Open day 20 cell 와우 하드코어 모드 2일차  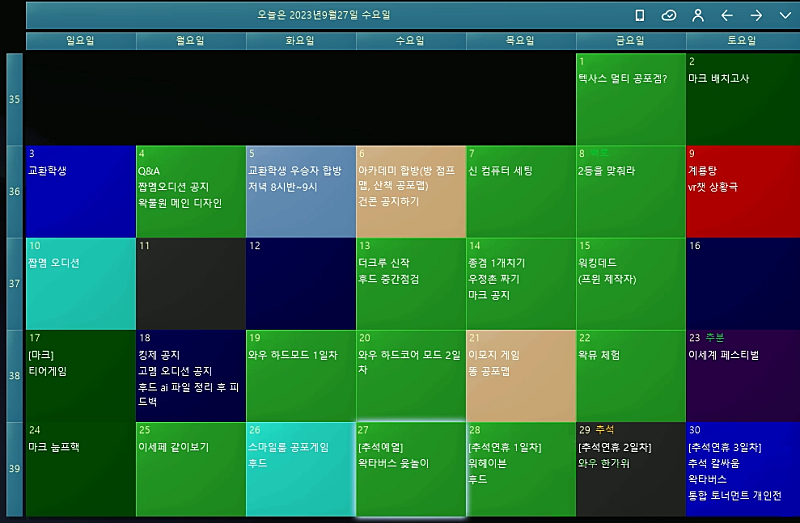click(x=411, y=376)
